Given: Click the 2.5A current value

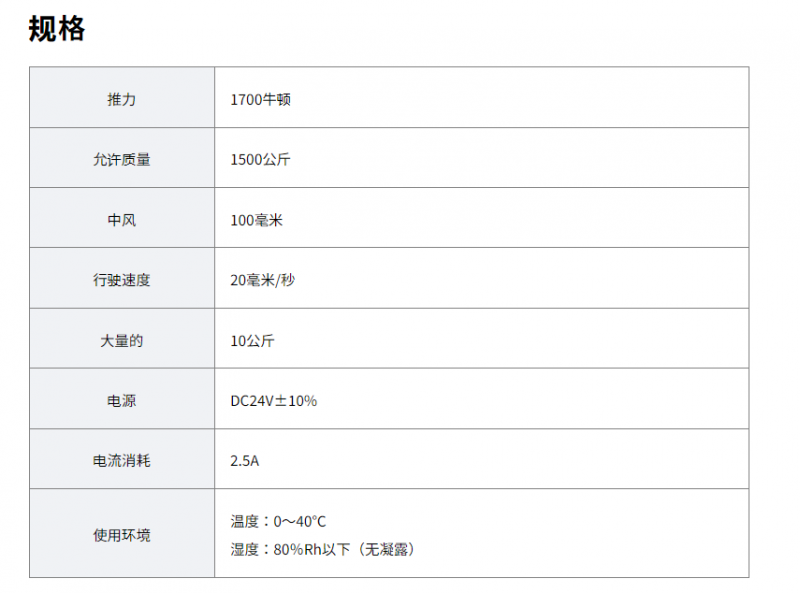Looking at the screenshot, I should pos(245,461).
